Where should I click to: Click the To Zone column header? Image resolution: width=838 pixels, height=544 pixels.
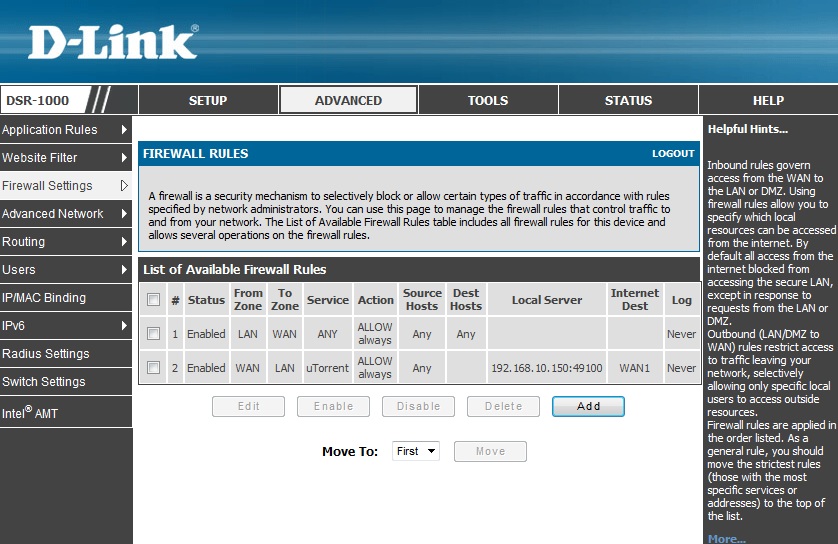(x=285, y=299)
